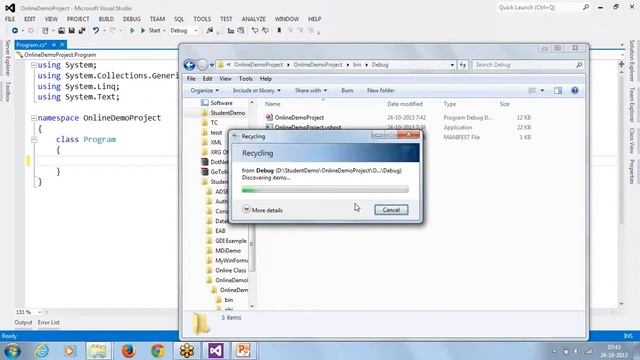Select the Program.cs editor tab
Image resolution: width=640 pixels, height=360 pixels.
tap(32, 45)
